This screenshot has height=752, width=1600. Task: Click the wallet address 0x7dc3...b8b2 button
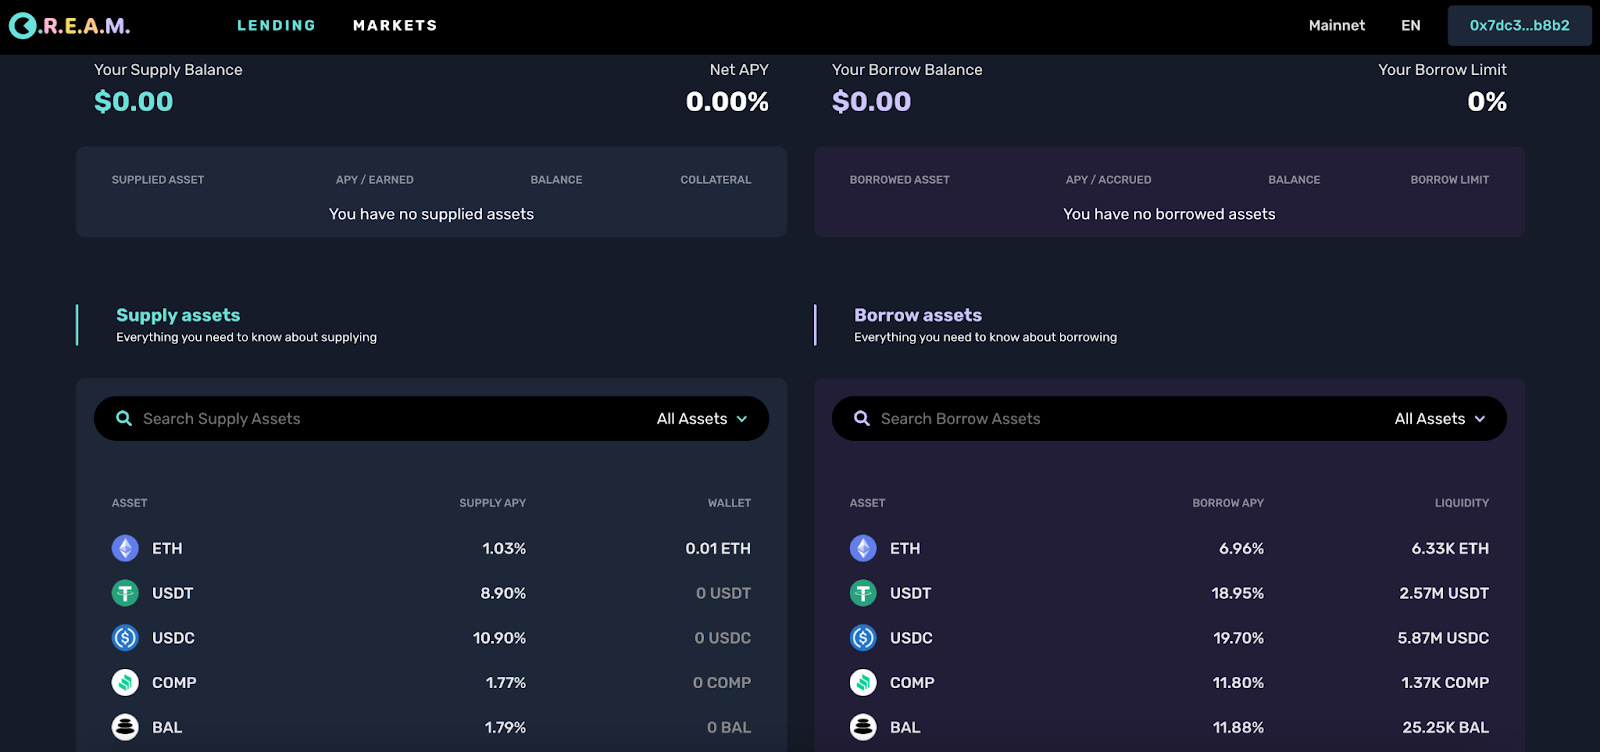1520,26
